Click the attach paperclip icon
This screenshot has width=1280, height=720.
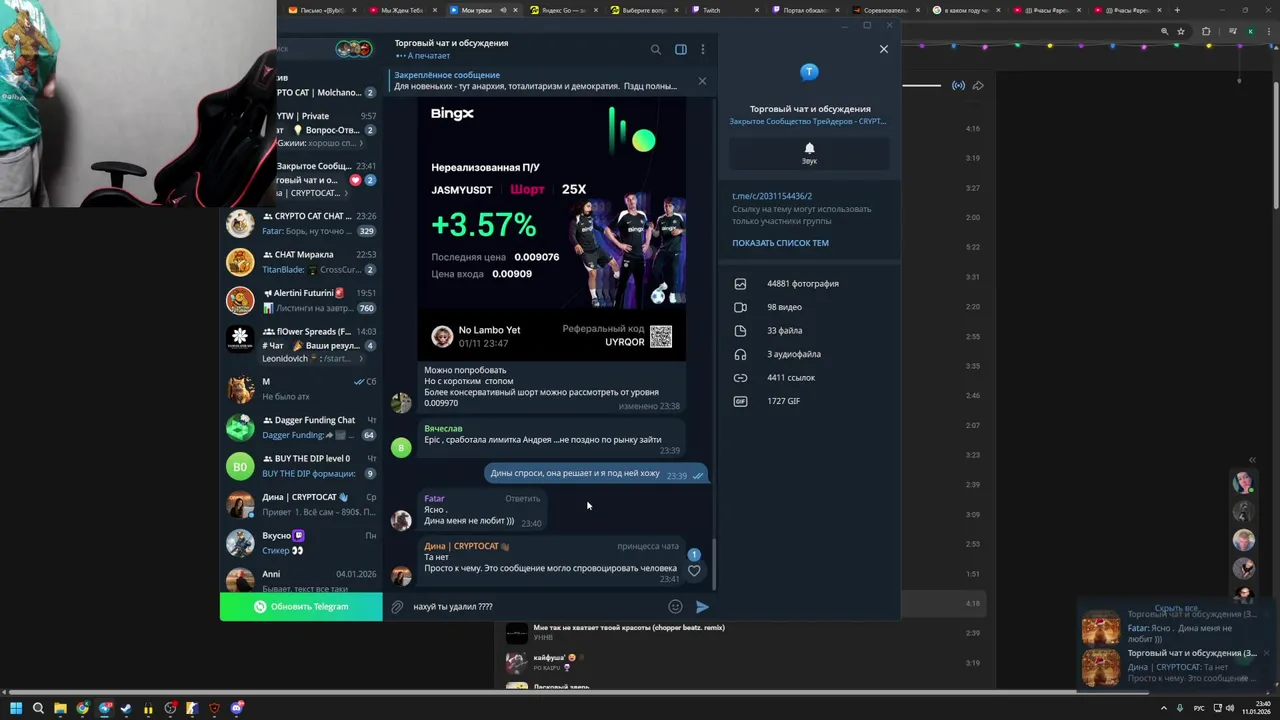coord(397,607)
